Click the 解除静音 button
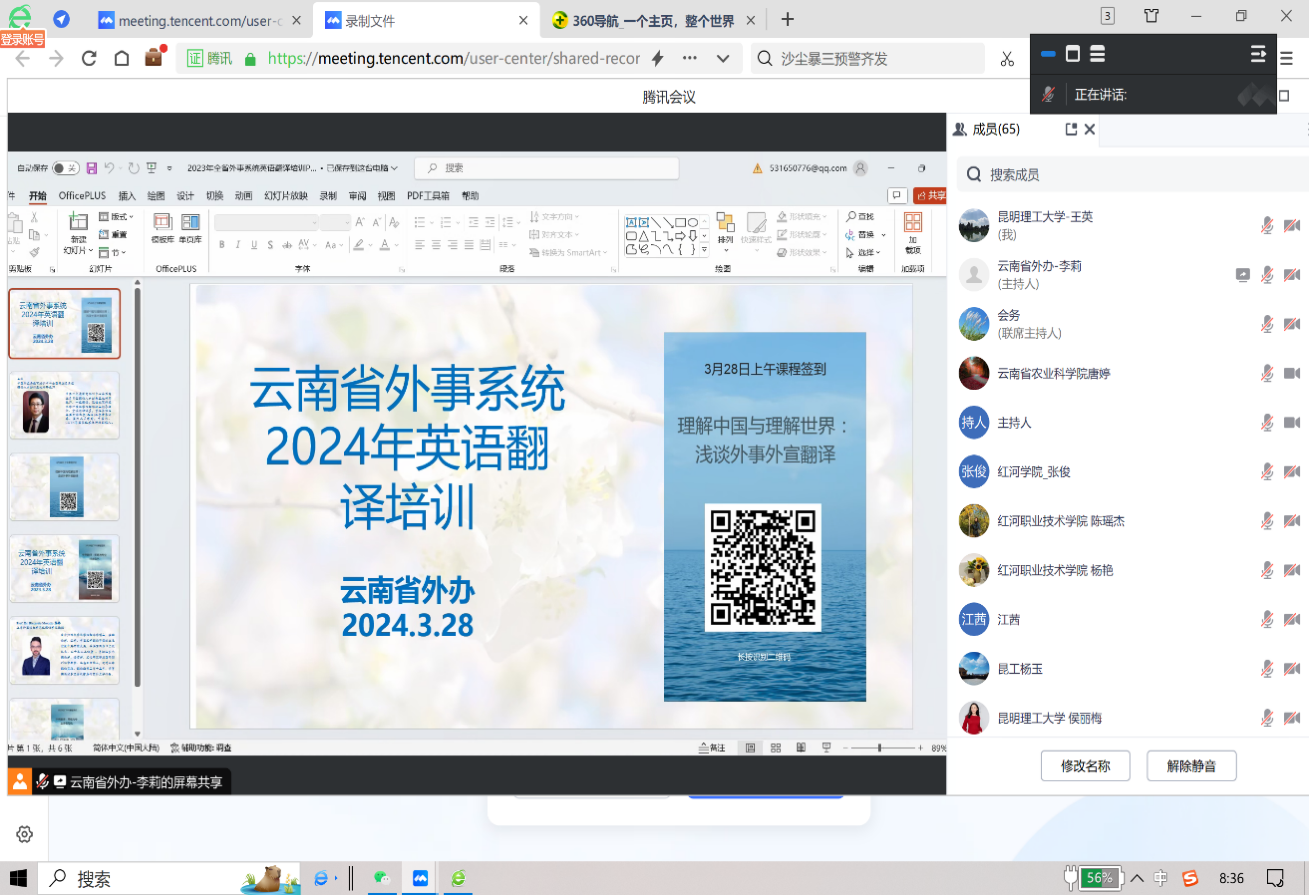 click(x=1191, y=766)
